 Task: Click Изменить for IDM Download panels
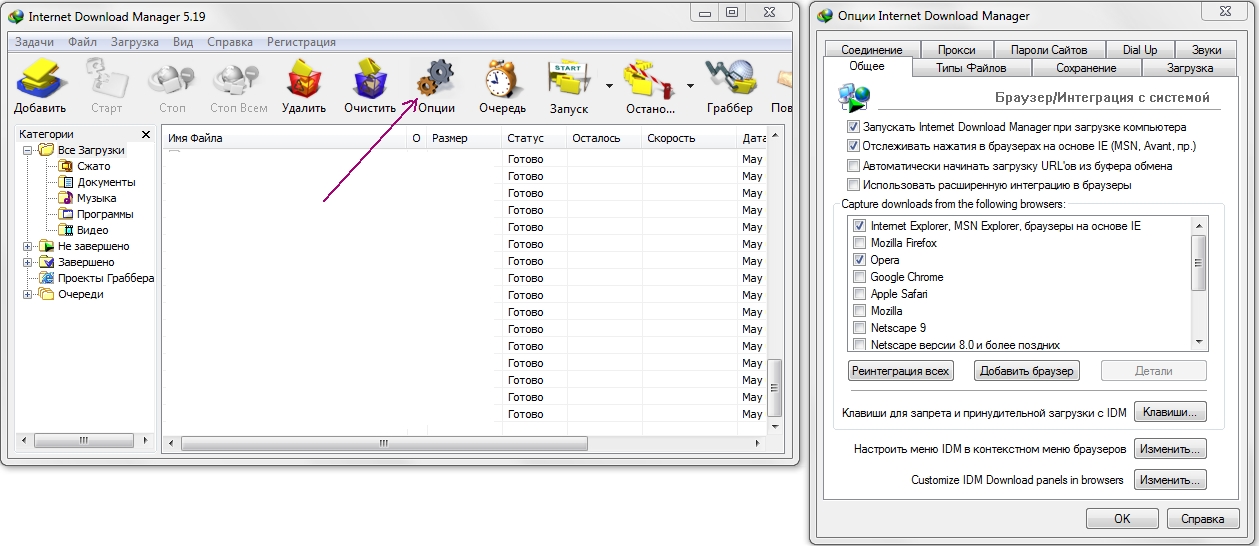tap(1170, 480)
